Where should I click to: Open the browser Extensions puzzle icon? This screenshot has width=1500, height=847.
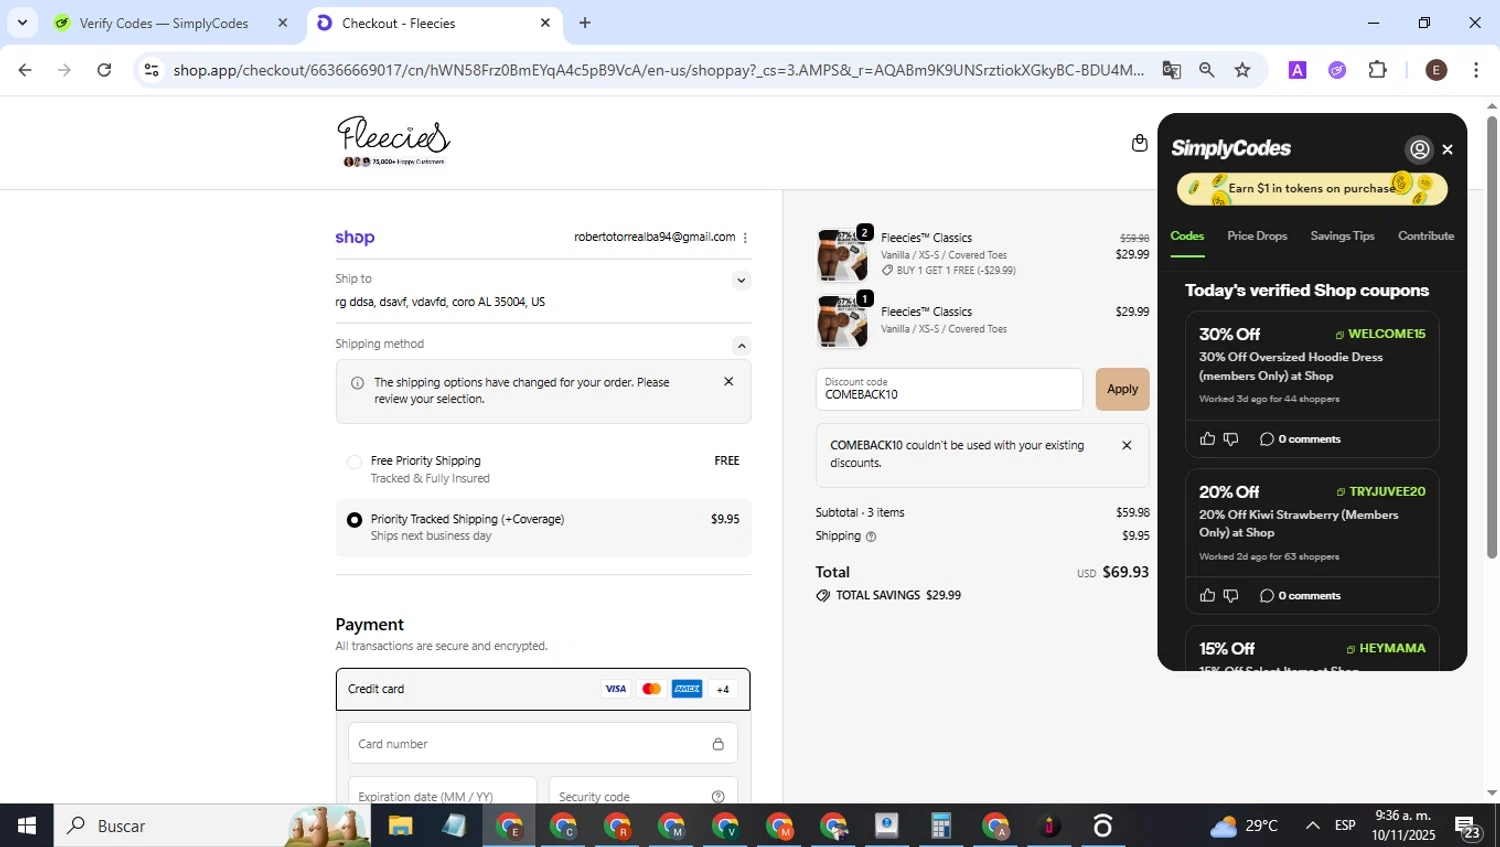(x=1377, y=70)
